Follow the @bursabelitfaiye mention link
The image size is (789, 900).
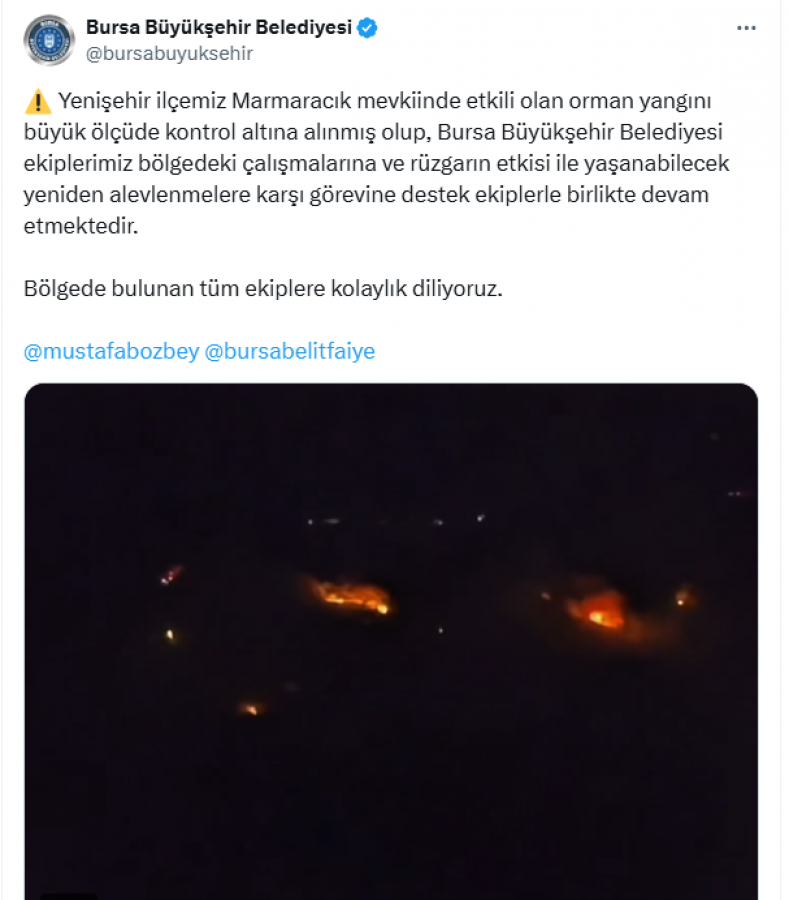point(290,351)
